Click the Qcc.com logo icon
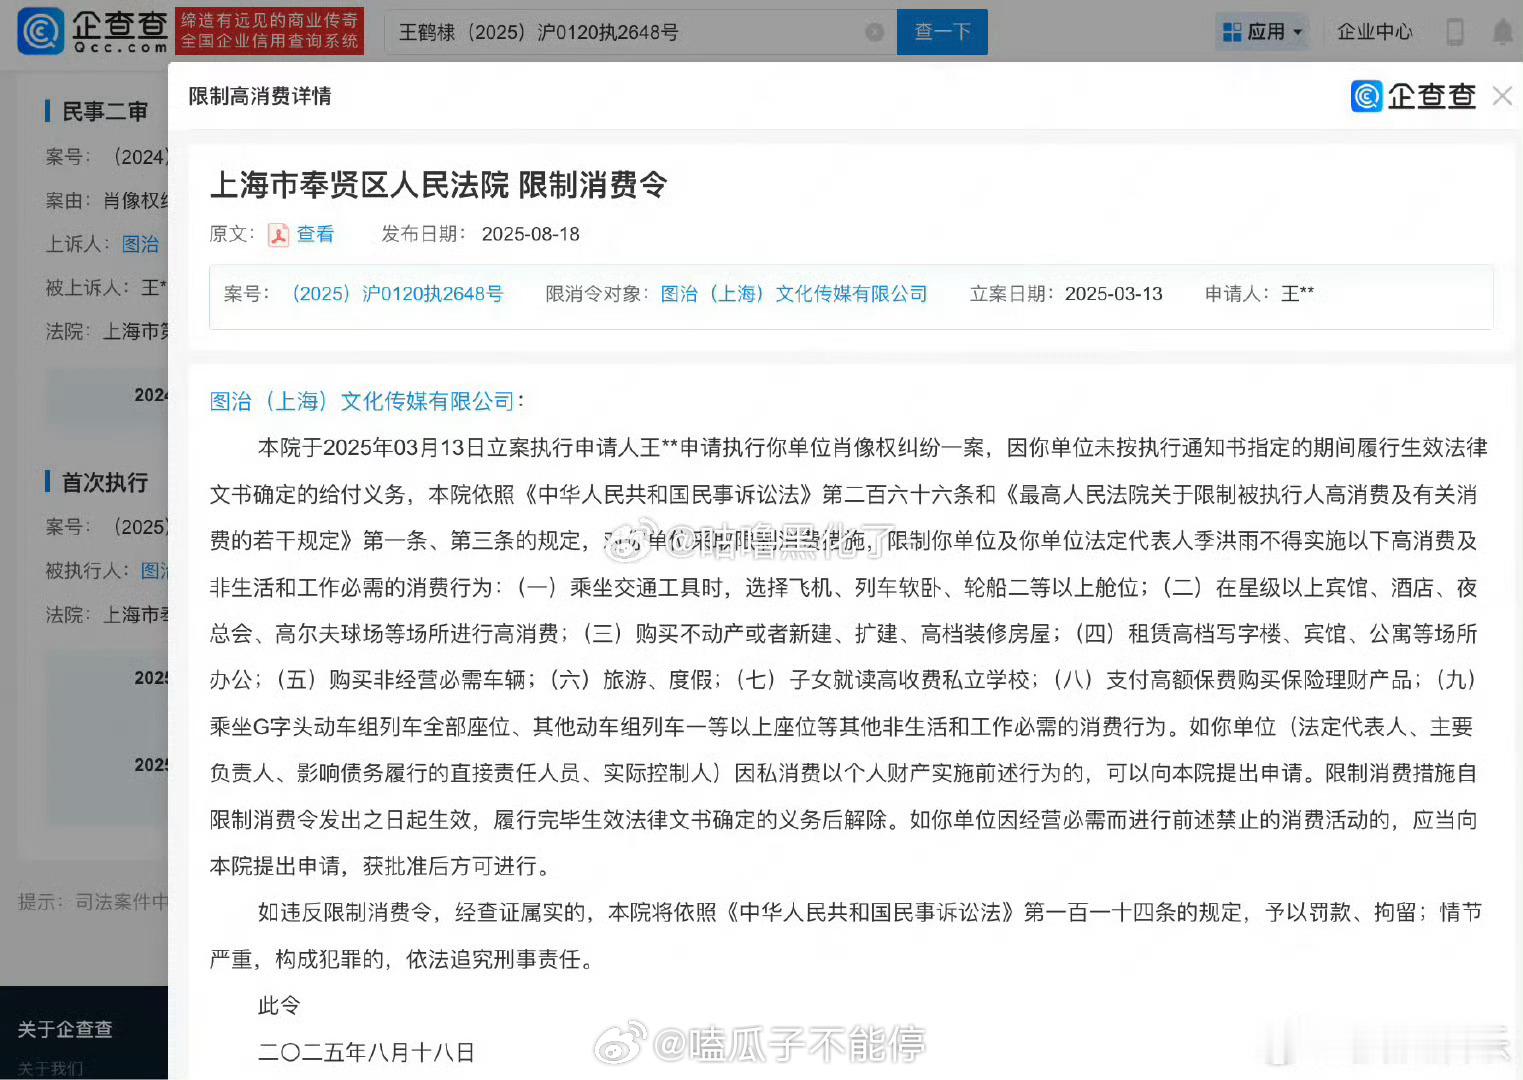Screen dimensions: 1523x1080 pos(40,31)
